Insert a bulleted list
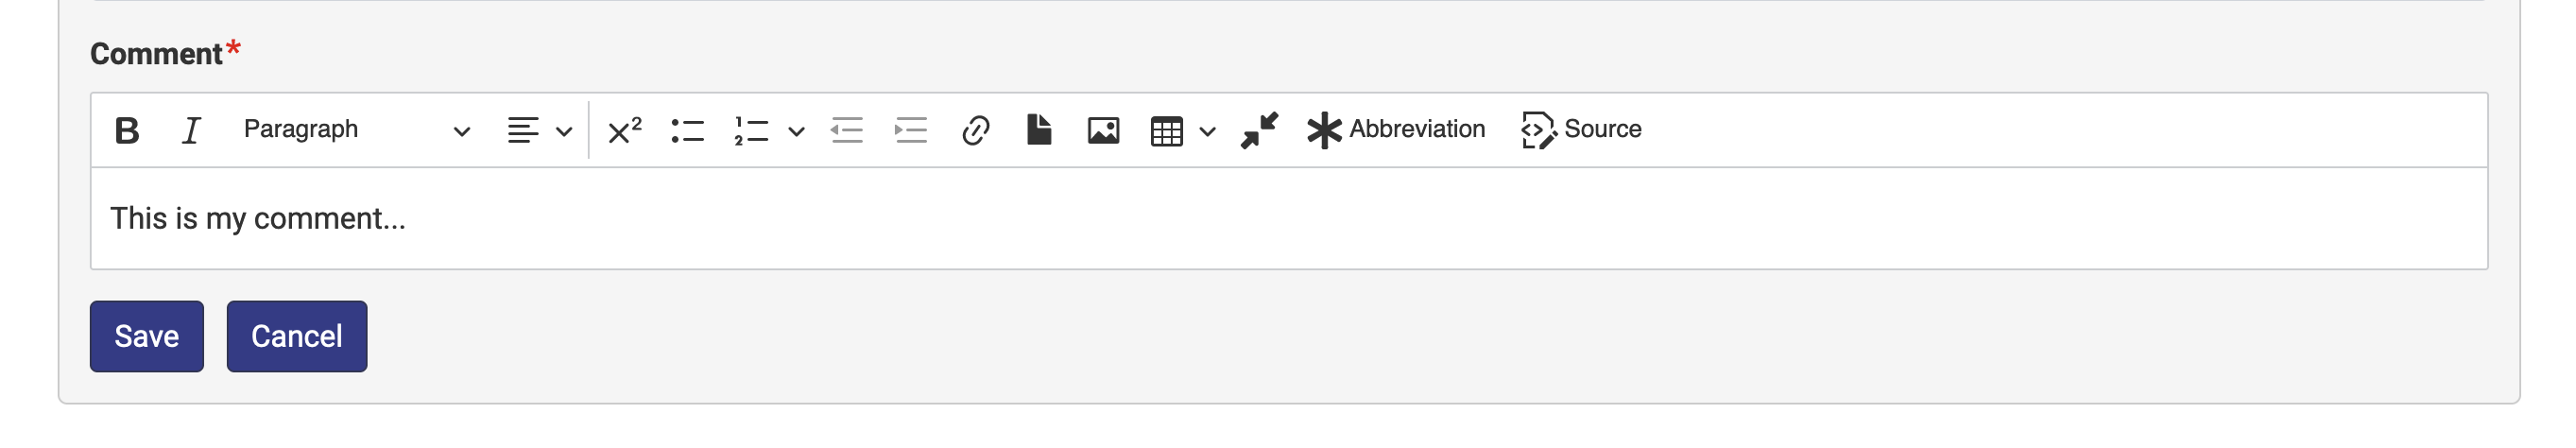This screenshot has width=2576, height=448. pyautogui.click(x=688, y=130)
